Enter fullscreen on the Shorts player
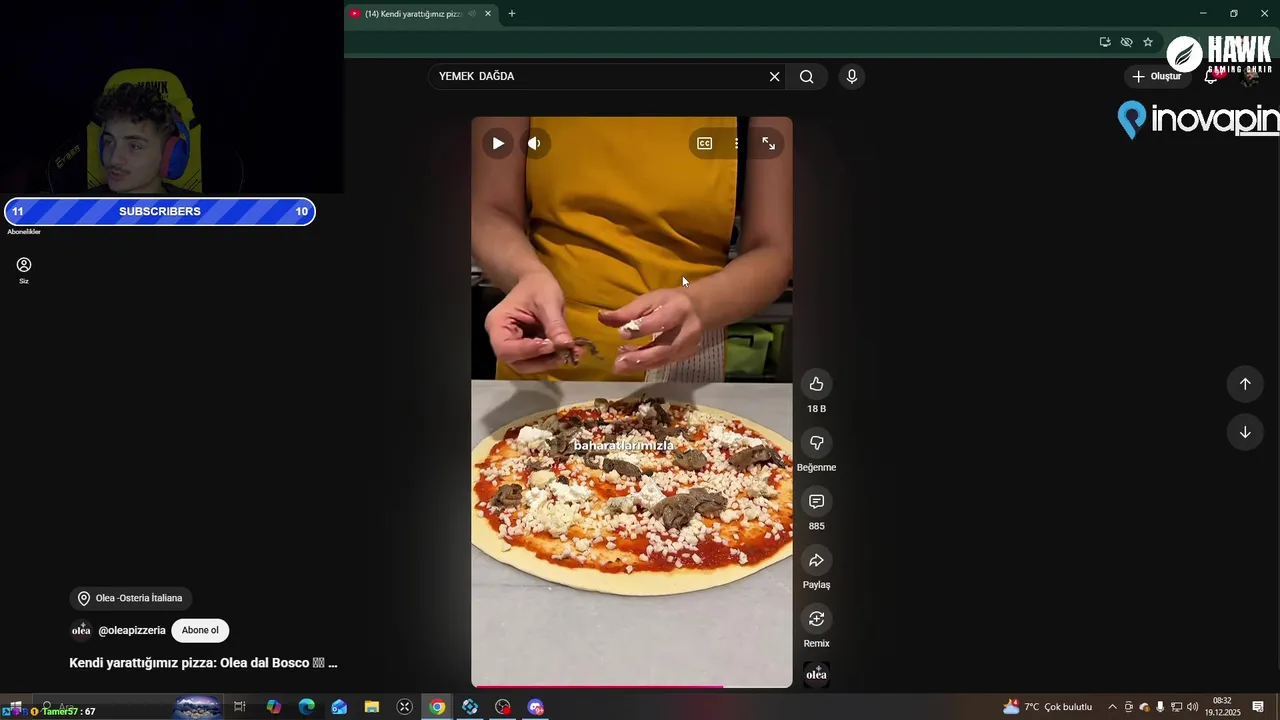This screenshot has height=720, width=1280. [x=768, y=143]
